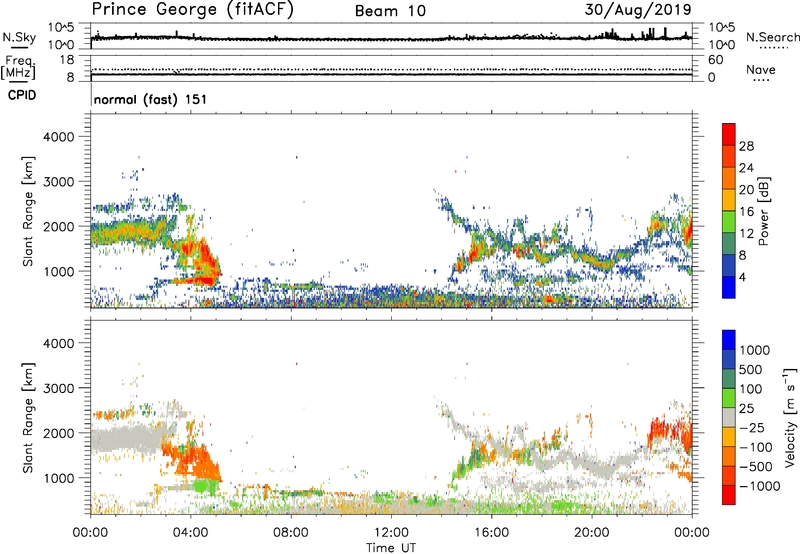The width and height of the screenshot is (800, 554).
Task: Click the '20:00' time tick label
Action: pyautogui.click(x=592, y=533)
